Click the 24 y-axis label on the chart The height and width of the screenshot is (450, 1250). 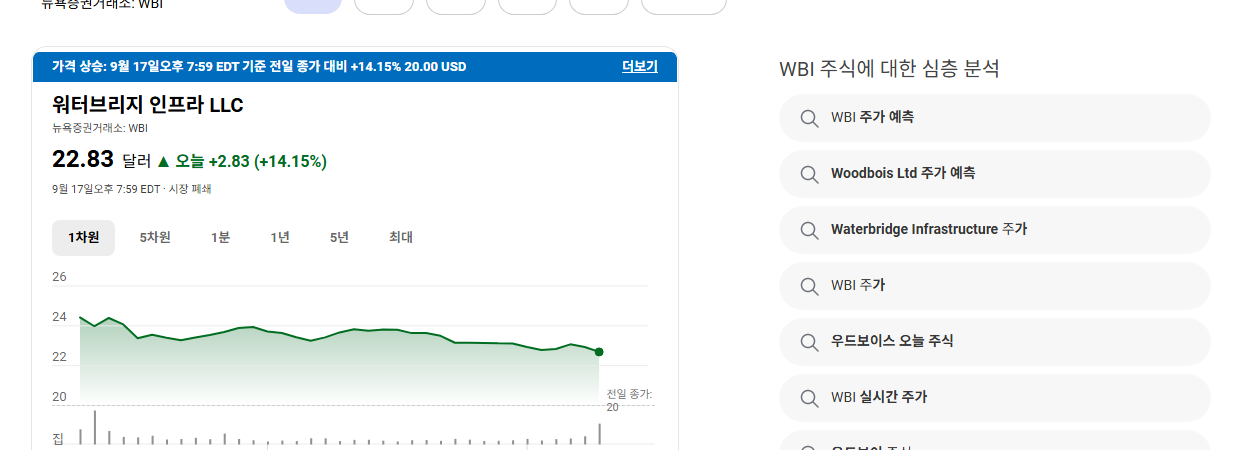(x=59, y=317)
